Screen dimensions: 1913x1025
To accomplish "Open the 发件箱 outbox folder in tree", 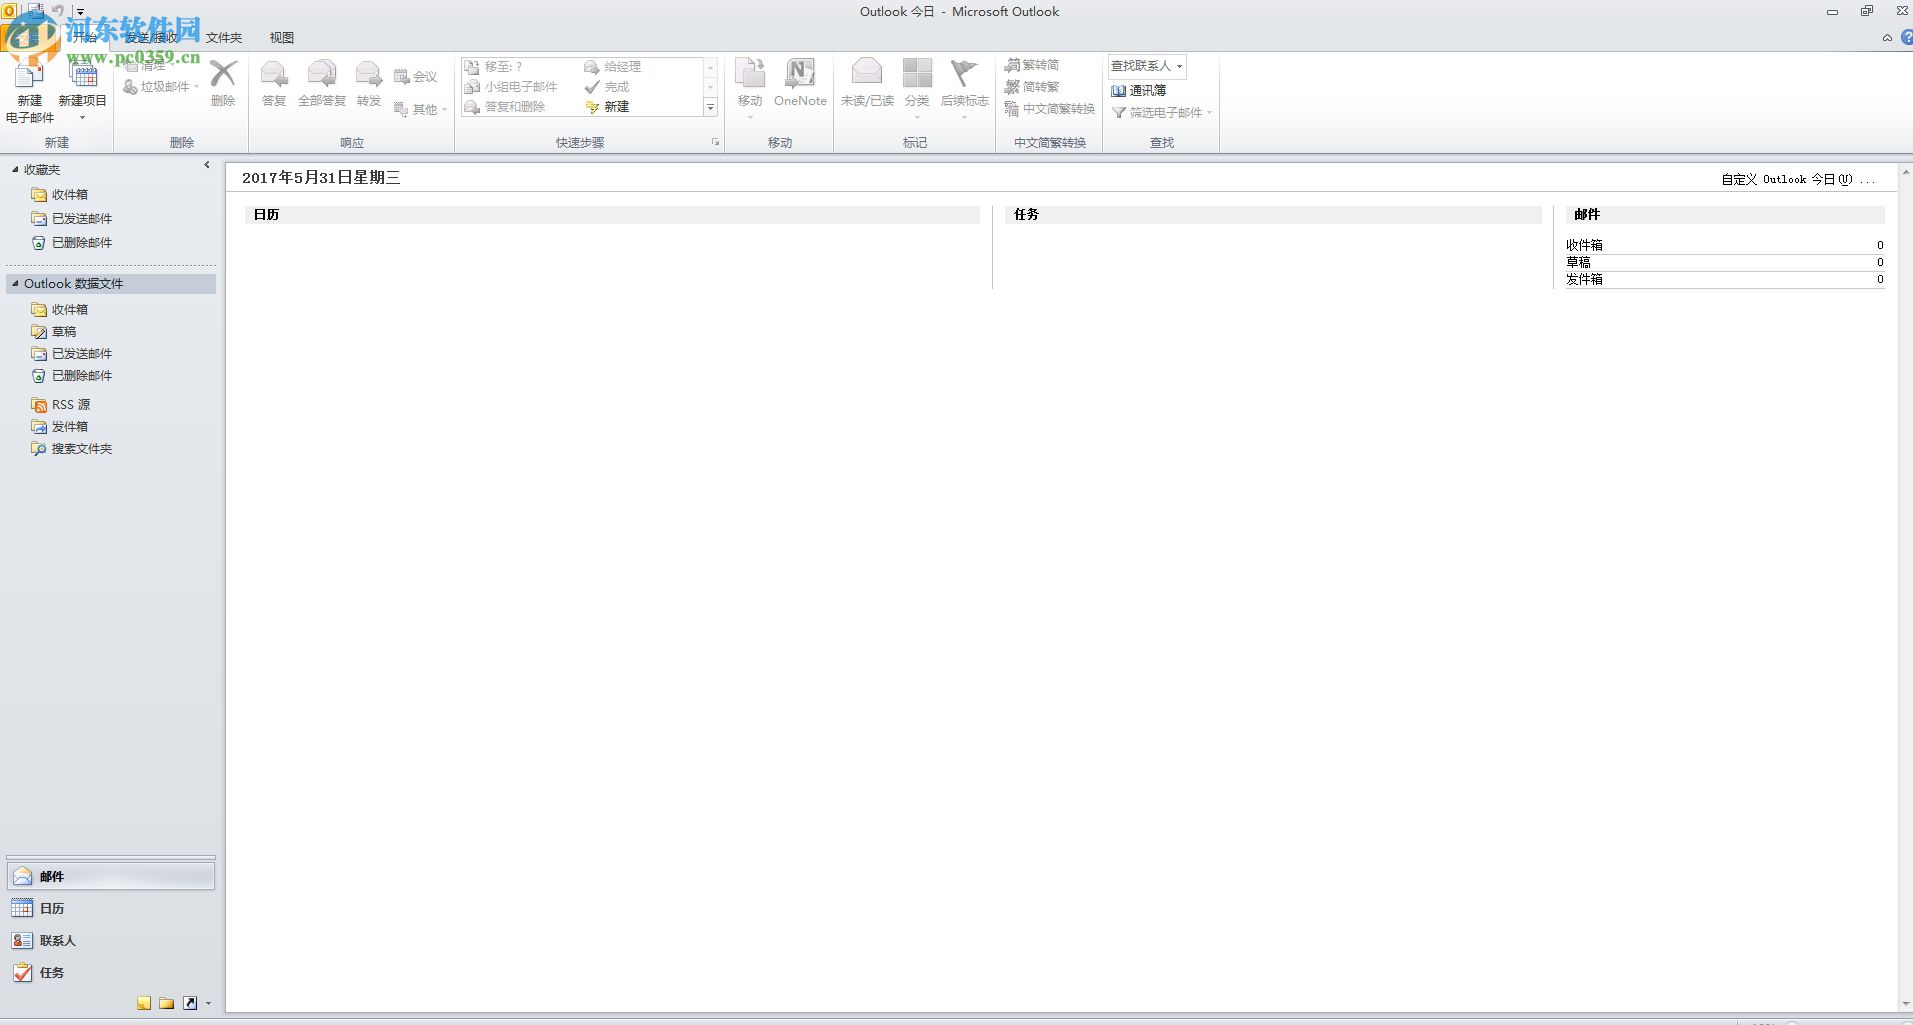I will coord(60,427).
